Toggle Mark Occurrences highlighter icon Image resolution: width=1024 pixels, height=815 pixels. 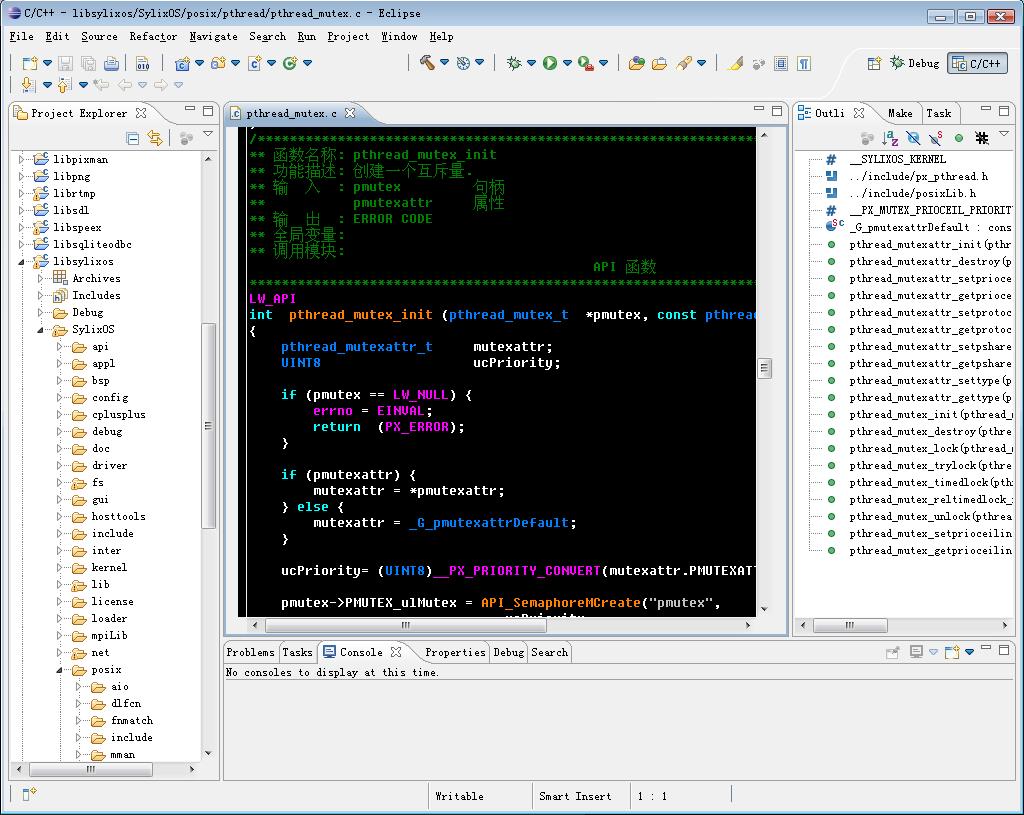coord(735,63)
